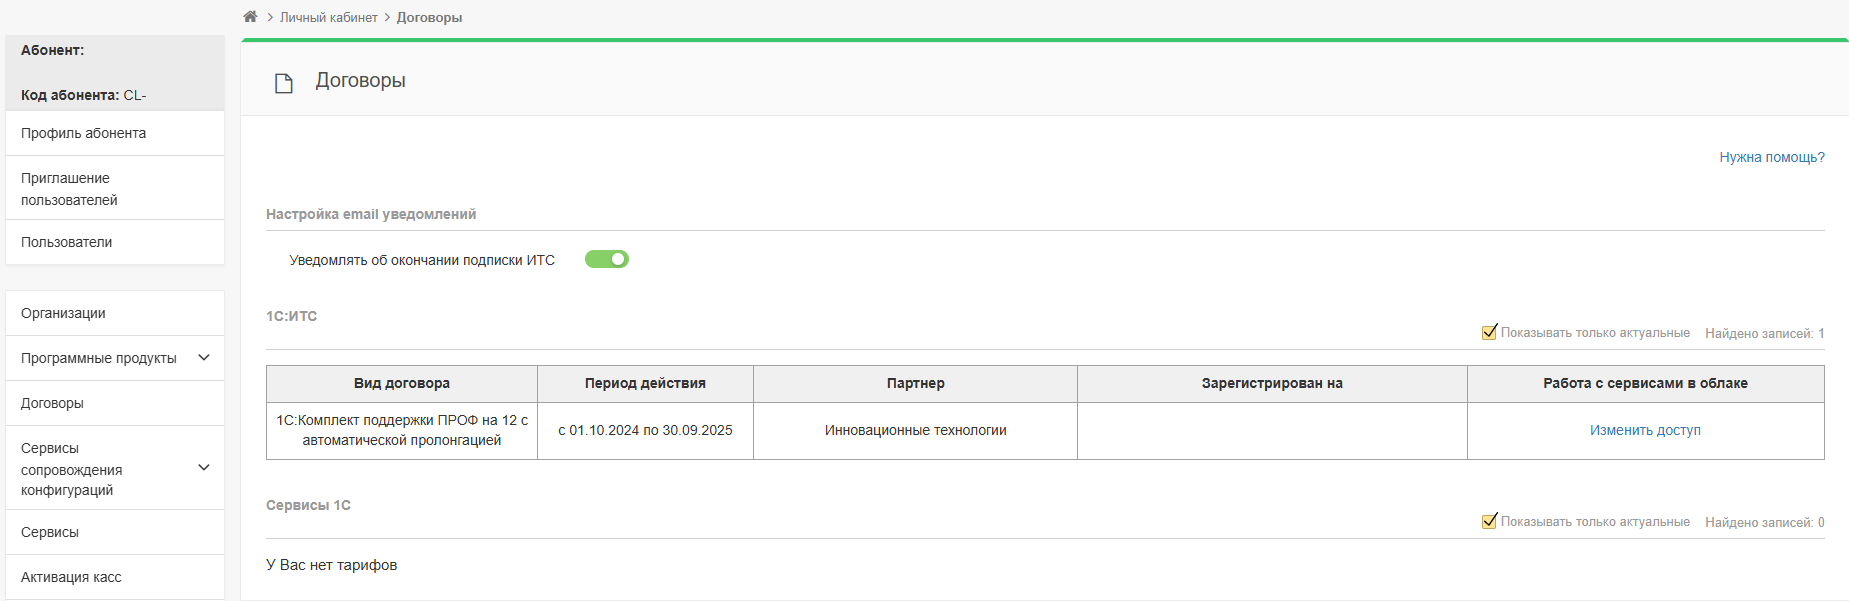Click the У Вас нет тарифов text
Image resolution: width=1849 pixels, height=601 pixels.
(x=331, y=565)
